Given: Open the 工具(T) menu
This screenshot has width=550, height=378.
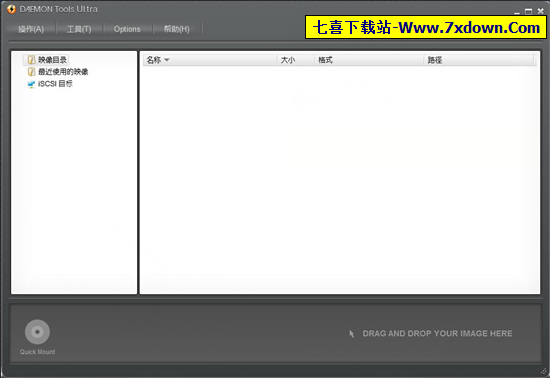Looking at the screenshot, I should tap(79, 29).
